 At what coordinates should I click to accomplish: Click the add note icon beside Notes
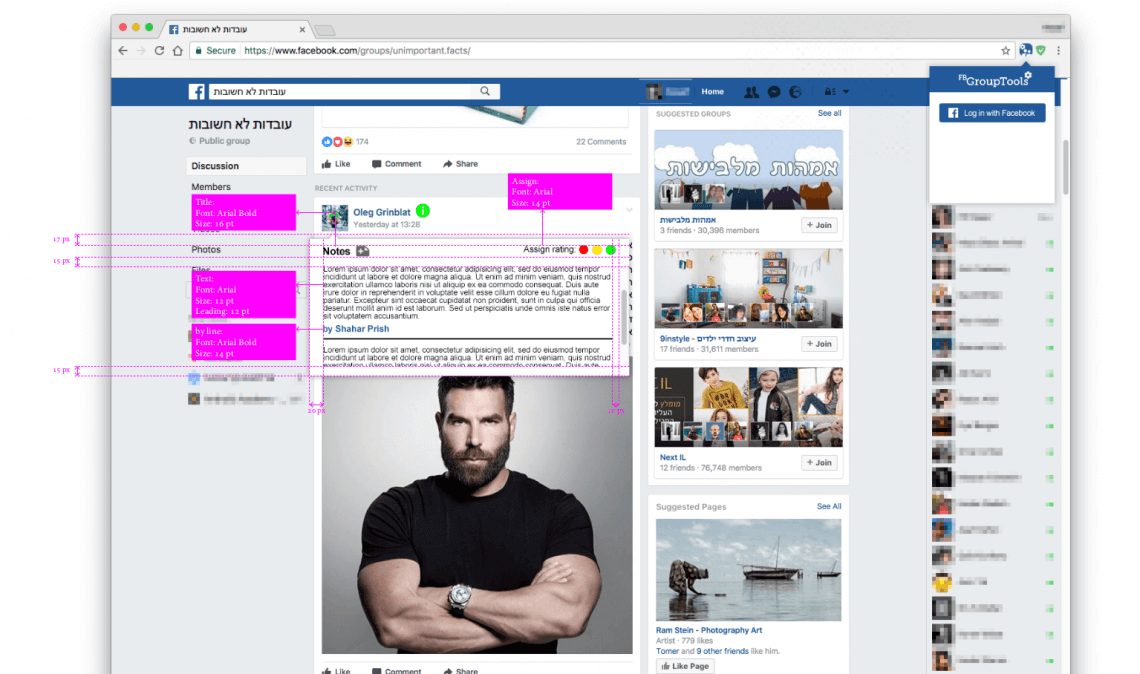[363, 251]
